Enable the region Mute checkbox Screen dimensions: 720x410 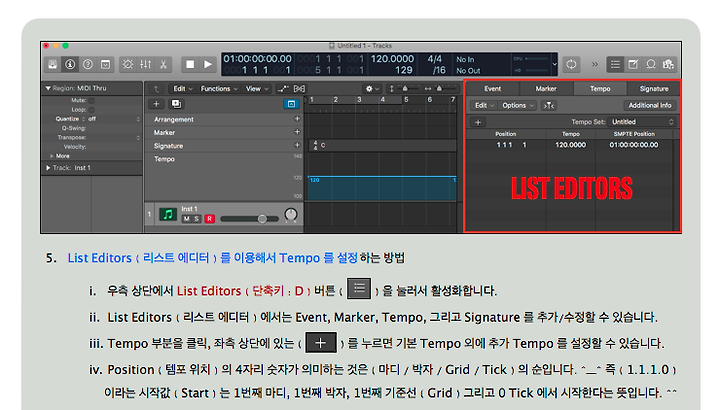(x=91, y=100)
